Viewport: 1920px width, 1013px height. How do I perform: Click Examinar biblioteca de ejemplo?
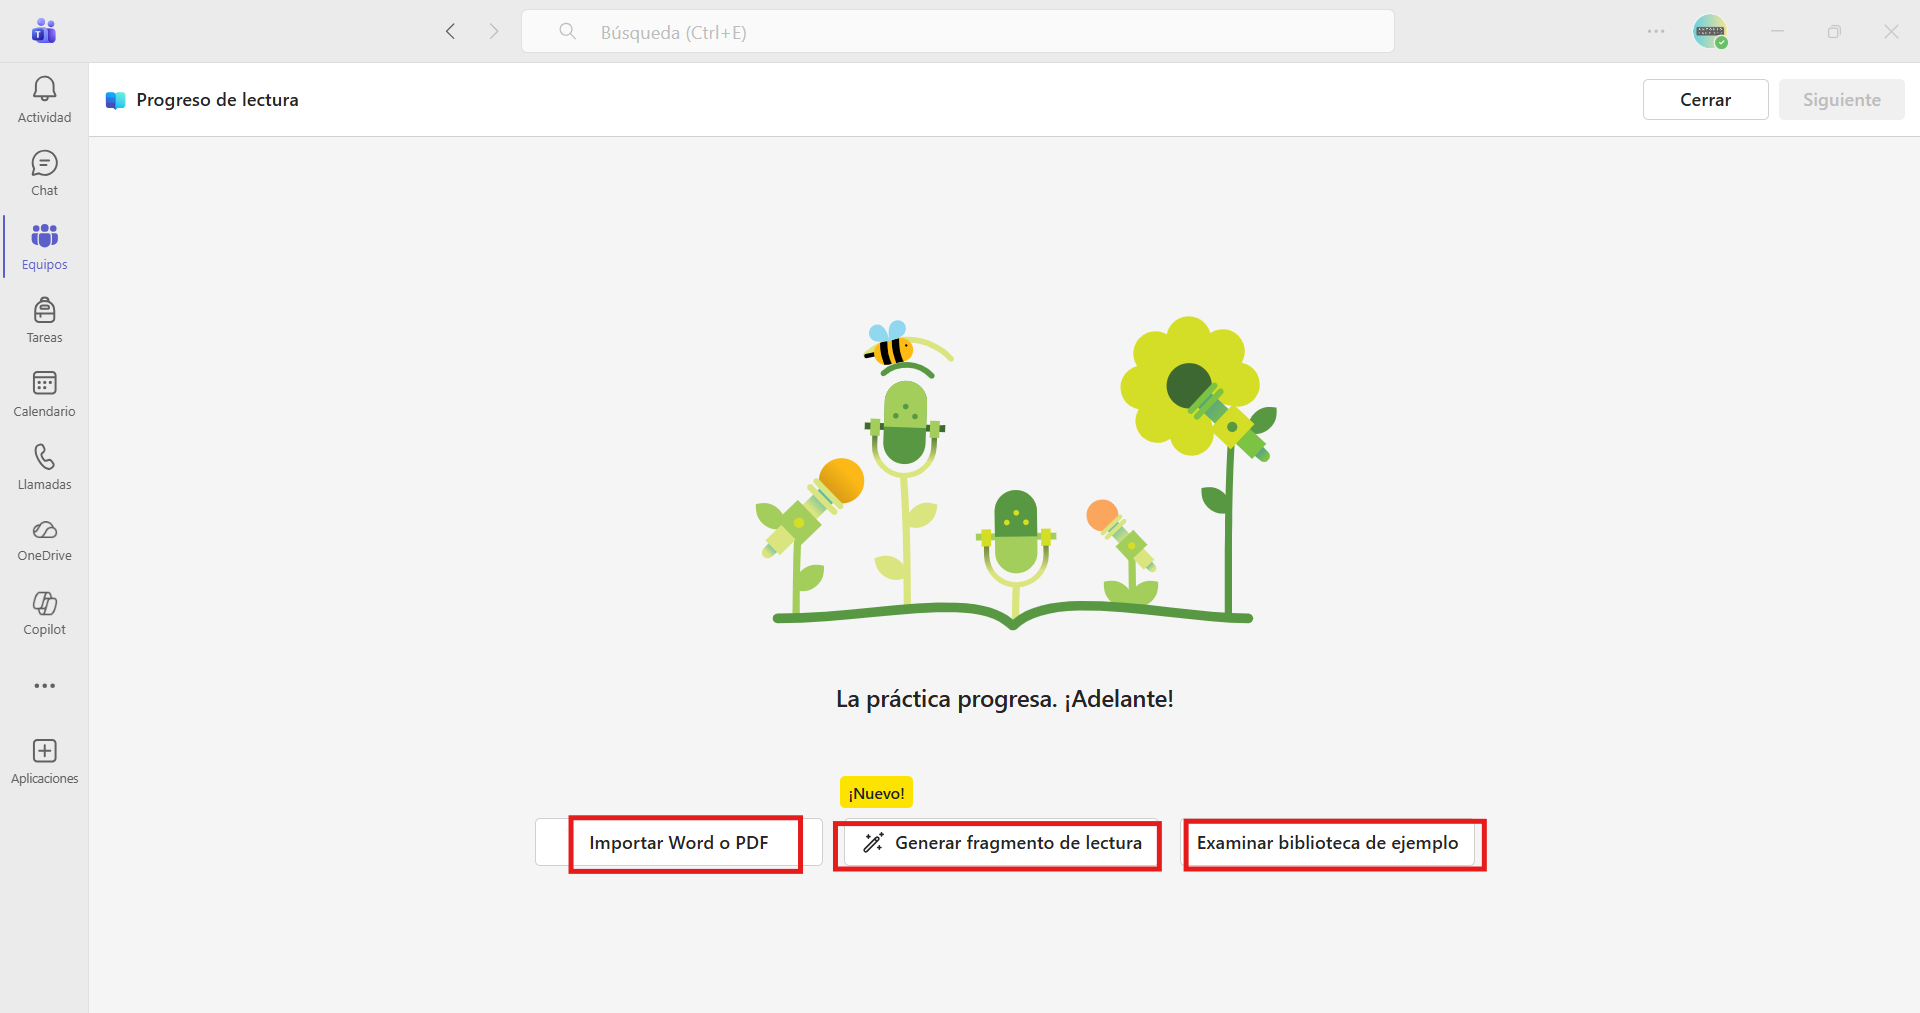coord(1328,843)
